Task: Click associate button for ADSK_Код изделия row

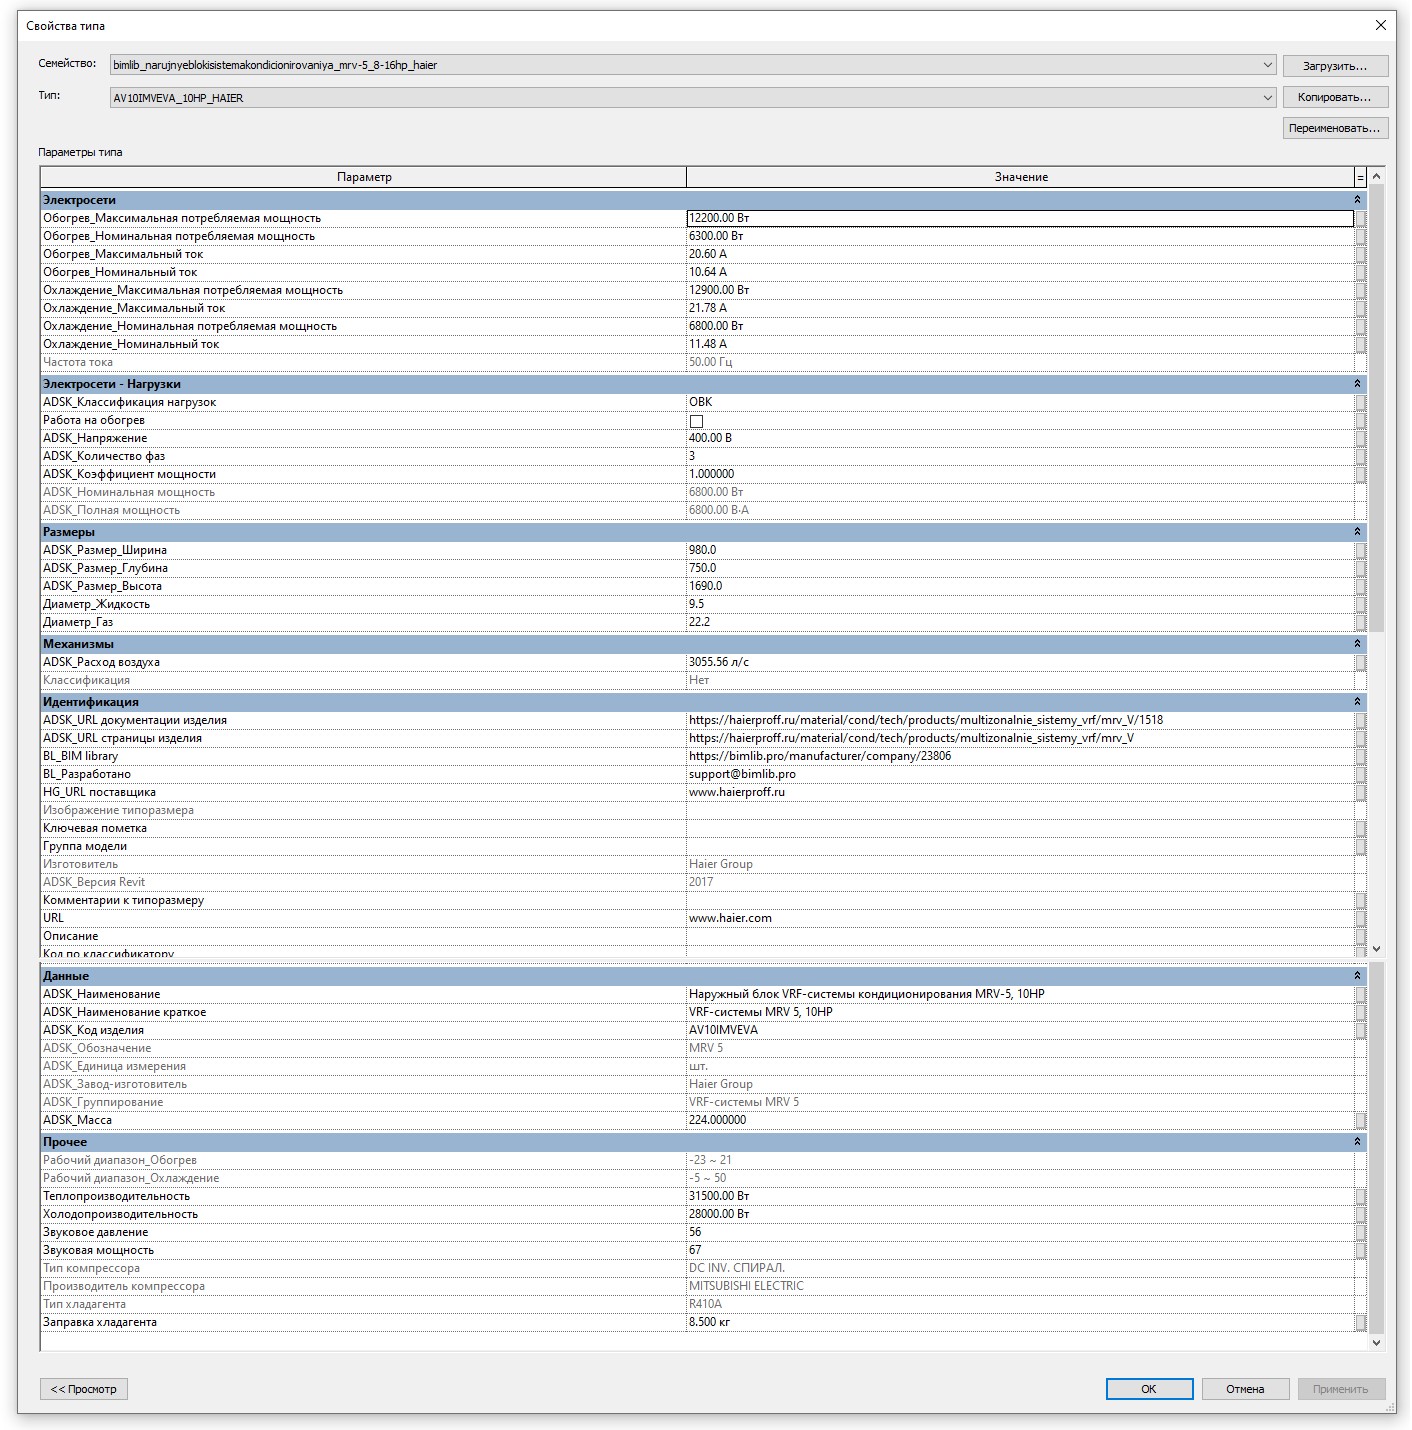Action: coord(1360,1030)
